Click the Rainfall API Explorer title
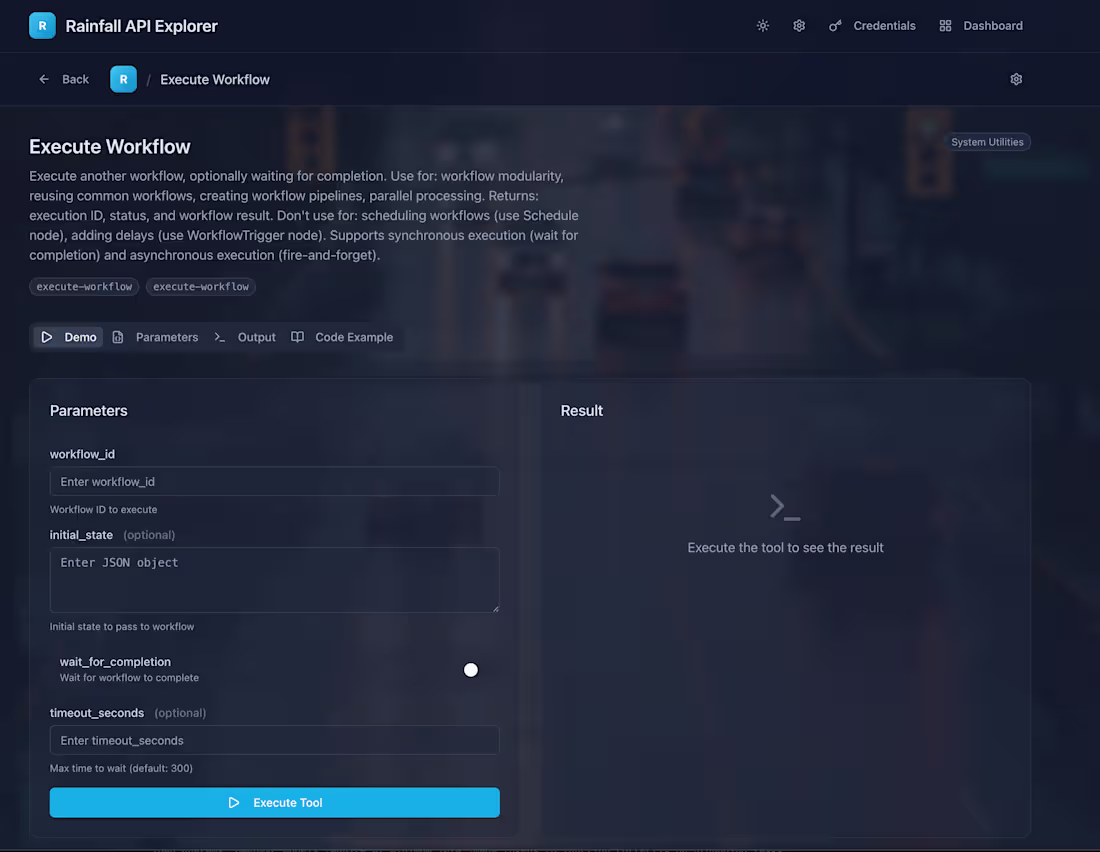 pos(141,26)
